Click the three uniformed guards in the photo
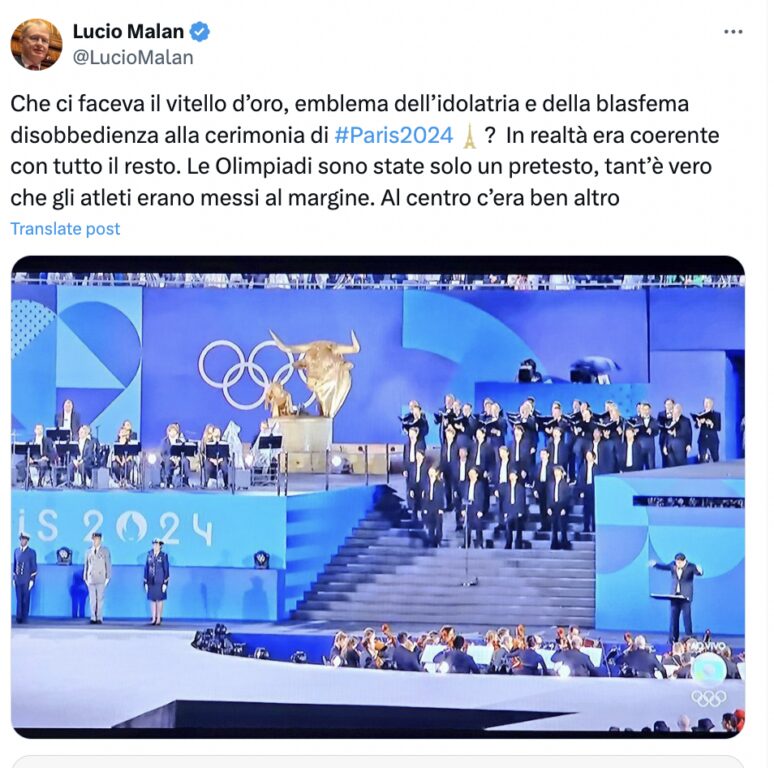The width and height of the screenshot is (774, 768). click(91, 578)
